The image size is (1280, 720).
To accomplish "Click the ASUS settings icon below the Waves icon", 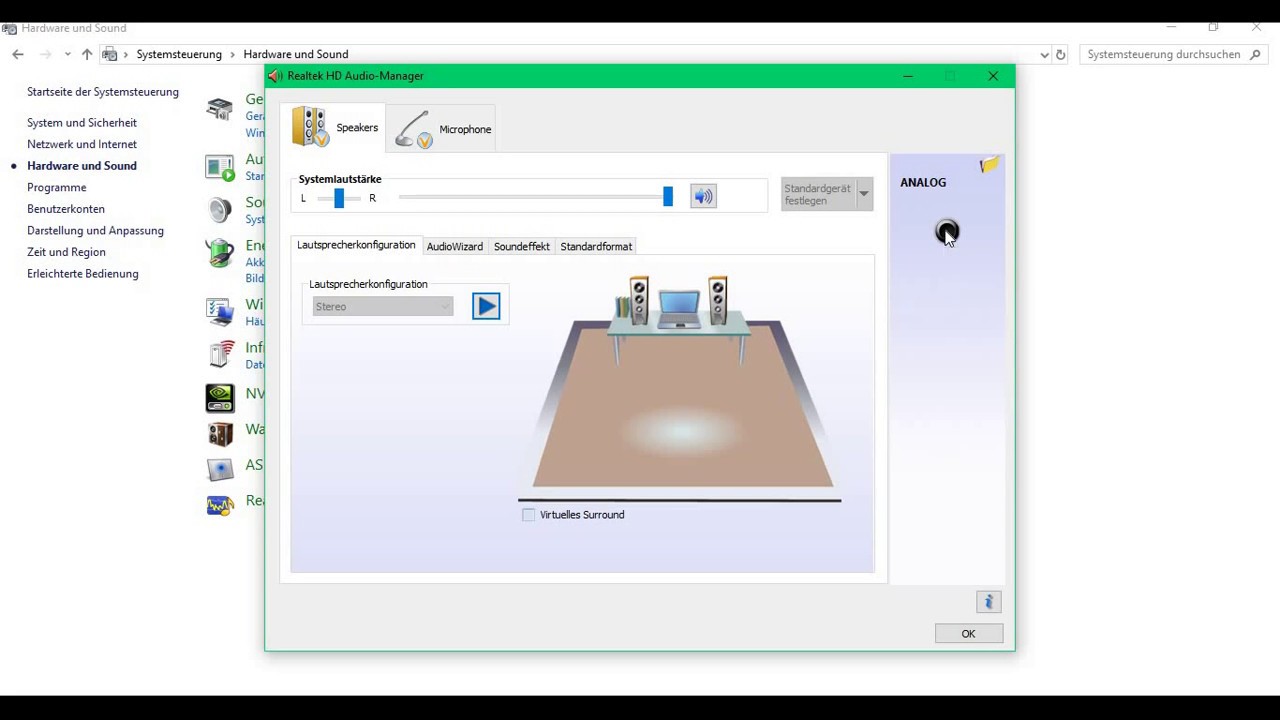I will coord(219,468).
